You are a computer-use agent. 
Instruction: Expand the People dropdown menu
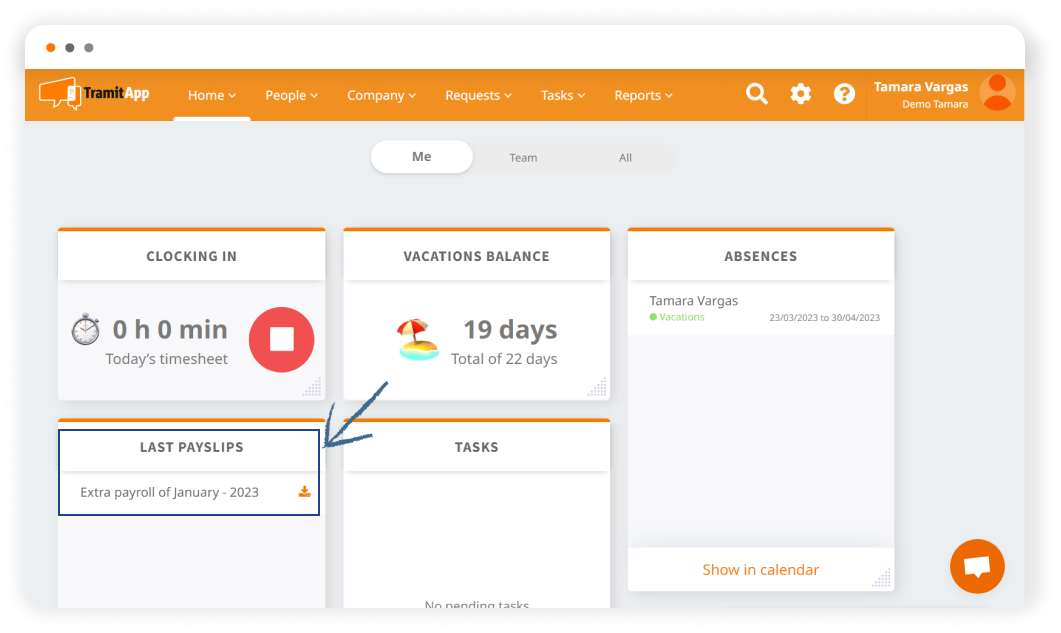pos(291,96)
